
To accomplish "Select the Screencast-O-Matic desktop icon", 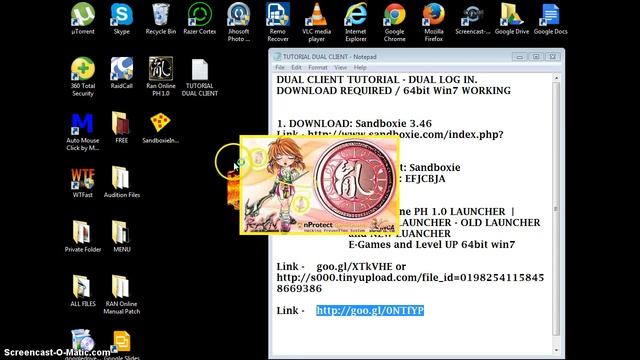I will pos(473,19).
